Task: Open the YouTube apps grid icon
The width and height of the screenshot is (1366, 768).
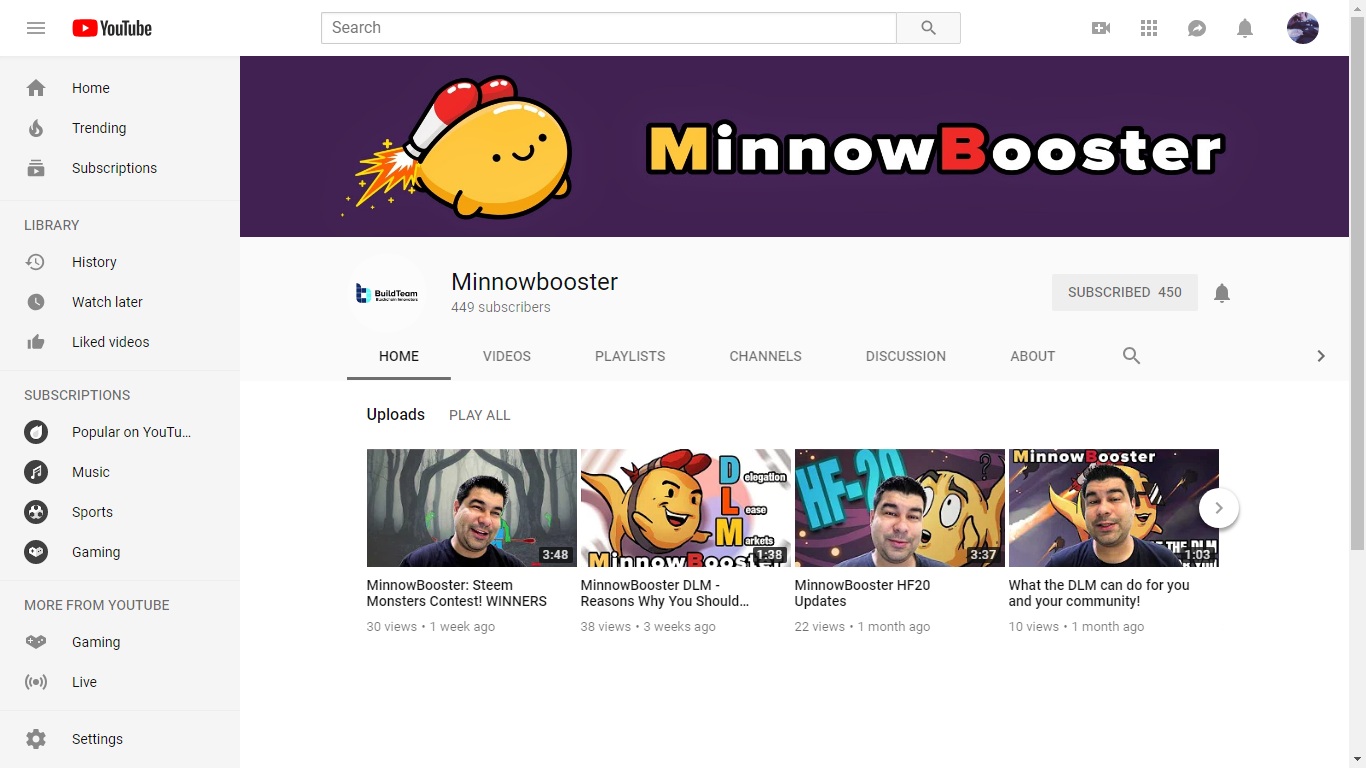Action: [1149, 28]
